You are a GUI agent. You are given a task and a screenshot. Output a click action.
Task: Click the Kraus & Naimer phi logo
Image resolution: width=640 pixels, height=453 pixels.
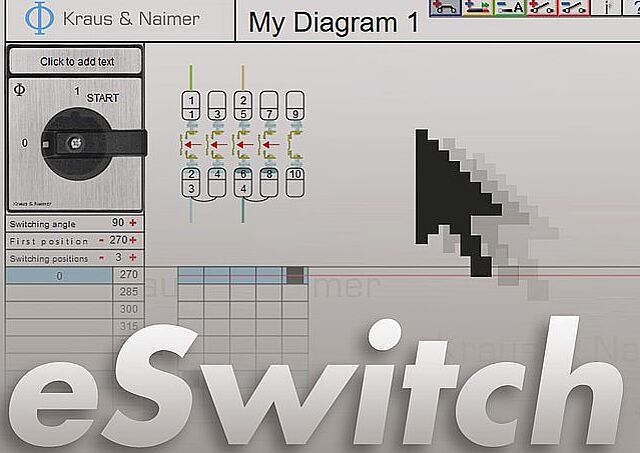pos(39,18)
